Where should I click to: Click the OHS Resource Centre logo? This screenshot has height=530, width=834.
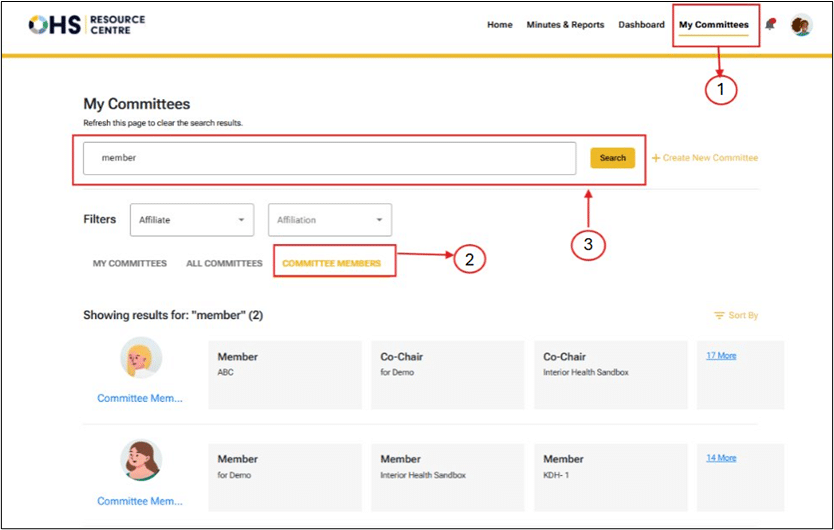coord(86,25)
